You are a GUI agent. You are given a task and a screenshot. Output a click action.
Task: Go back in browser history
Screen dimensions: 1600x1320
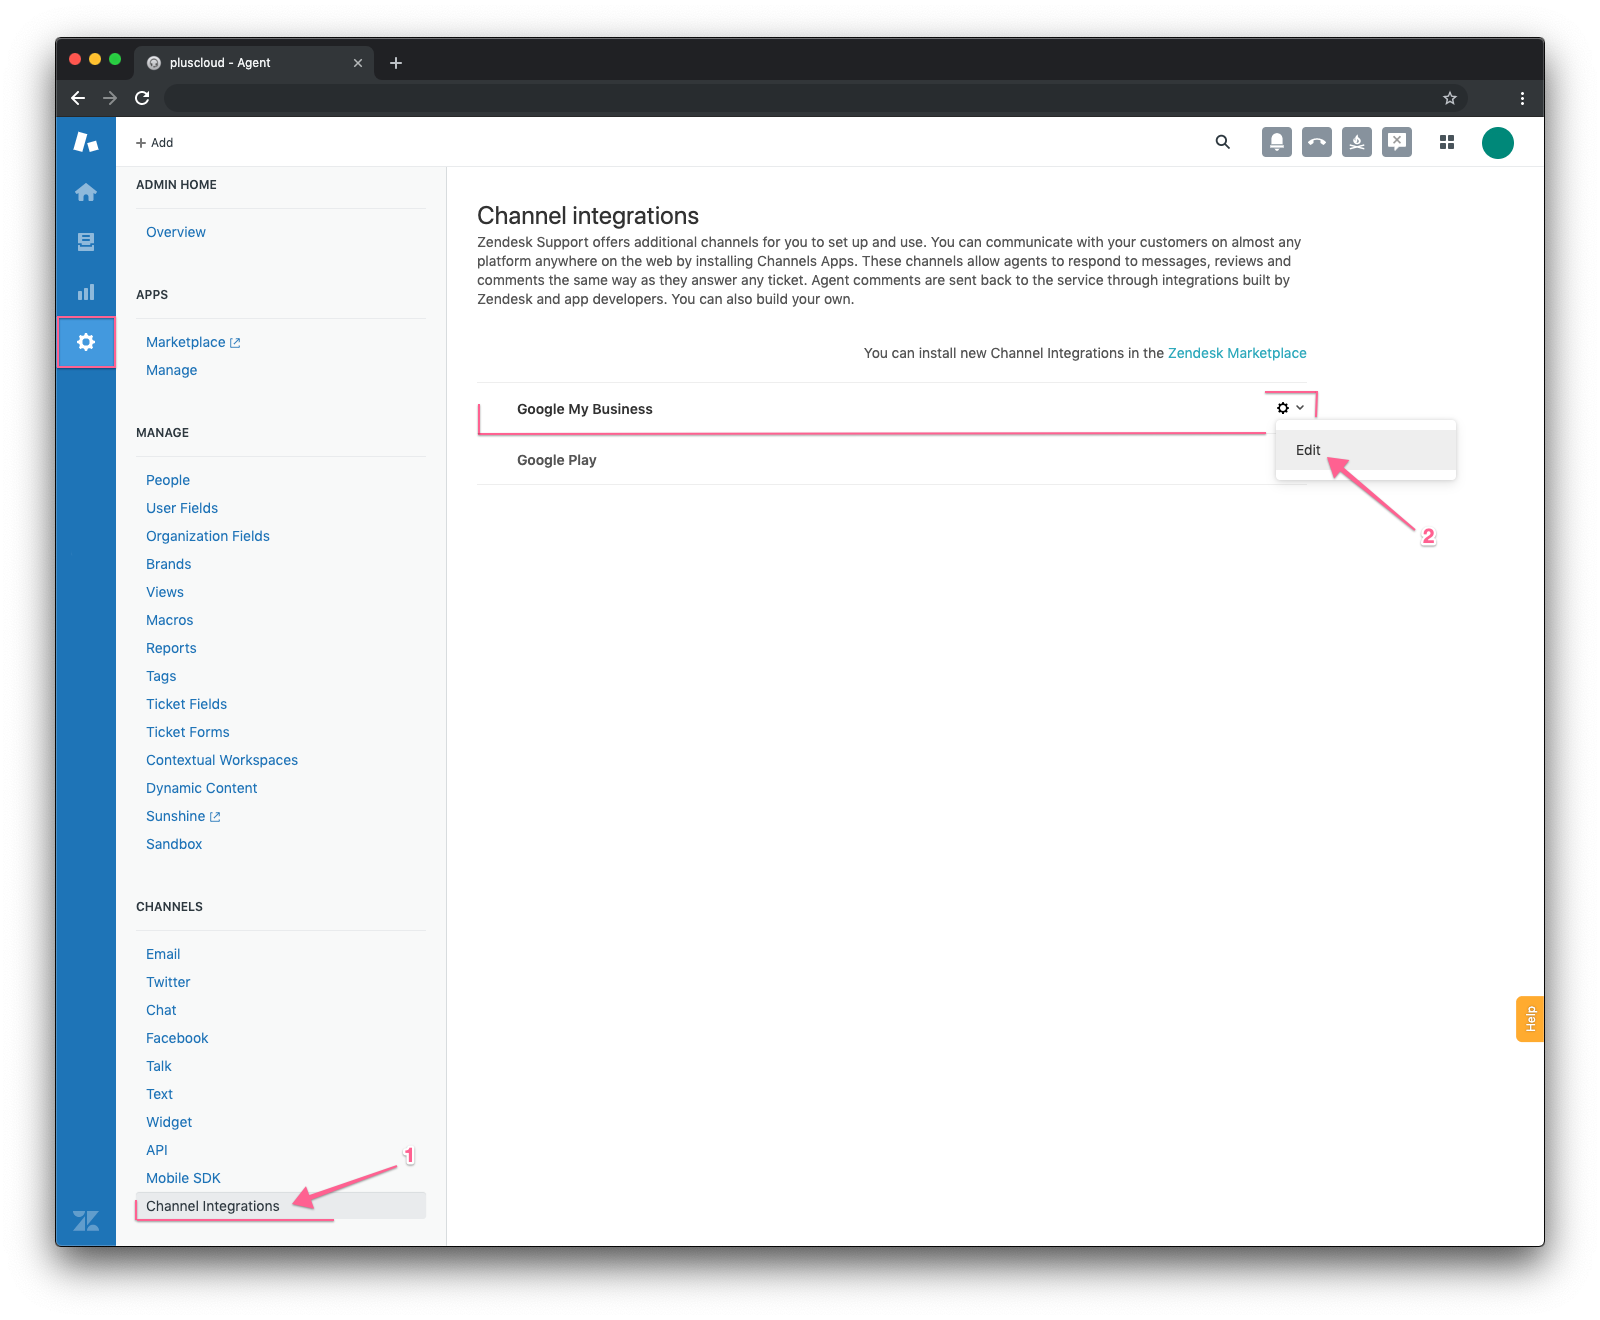click(x=78, y=98)
